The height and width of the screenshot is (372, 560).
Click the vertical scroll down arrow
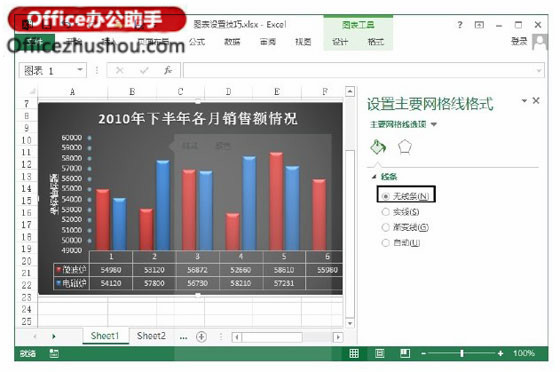pos(350,323)
